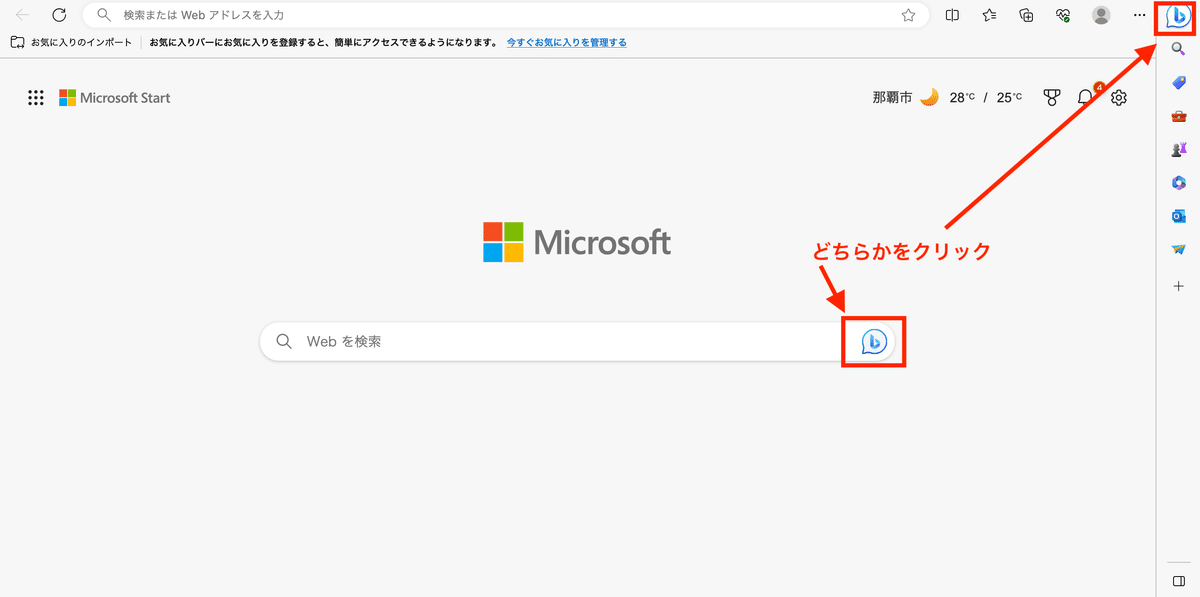The height and width of the screenshot is (597, 1200).
Task: Click the Microsoft Start logo
Action: (x=115, y=98)
